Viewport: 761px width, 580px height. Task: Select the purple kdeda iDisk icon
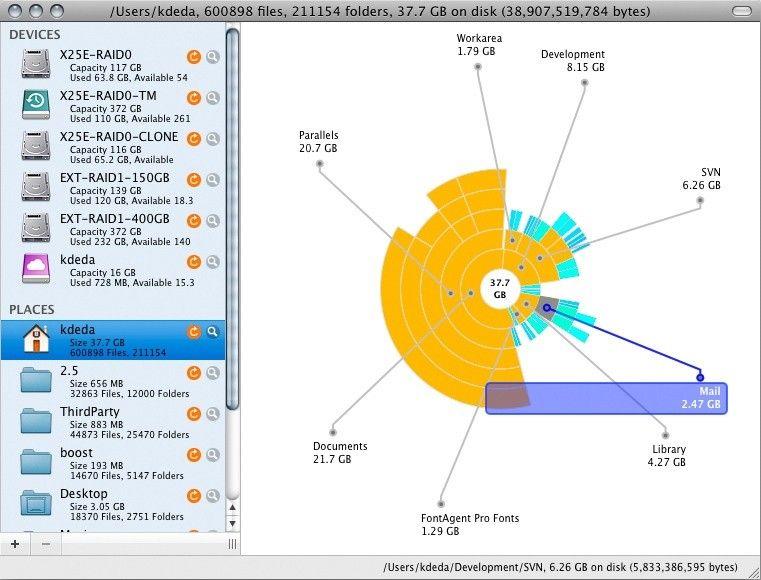coord(36,268)
